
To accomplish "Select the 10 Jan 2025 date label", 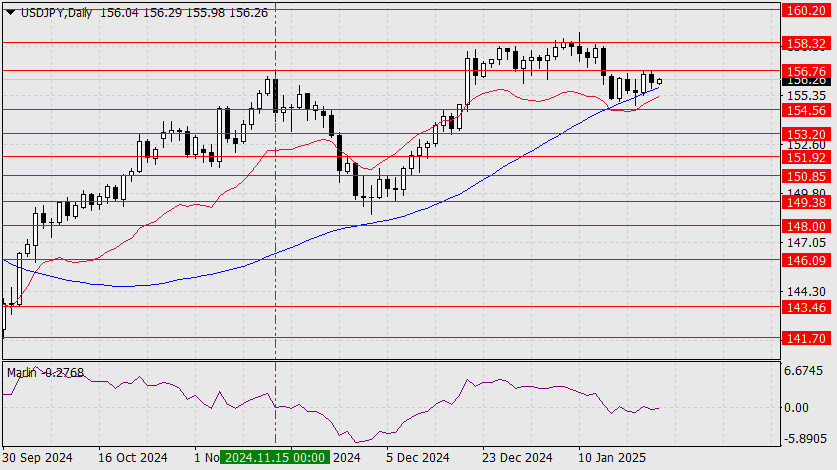I will pyautogui.click(x=612, y=458).
